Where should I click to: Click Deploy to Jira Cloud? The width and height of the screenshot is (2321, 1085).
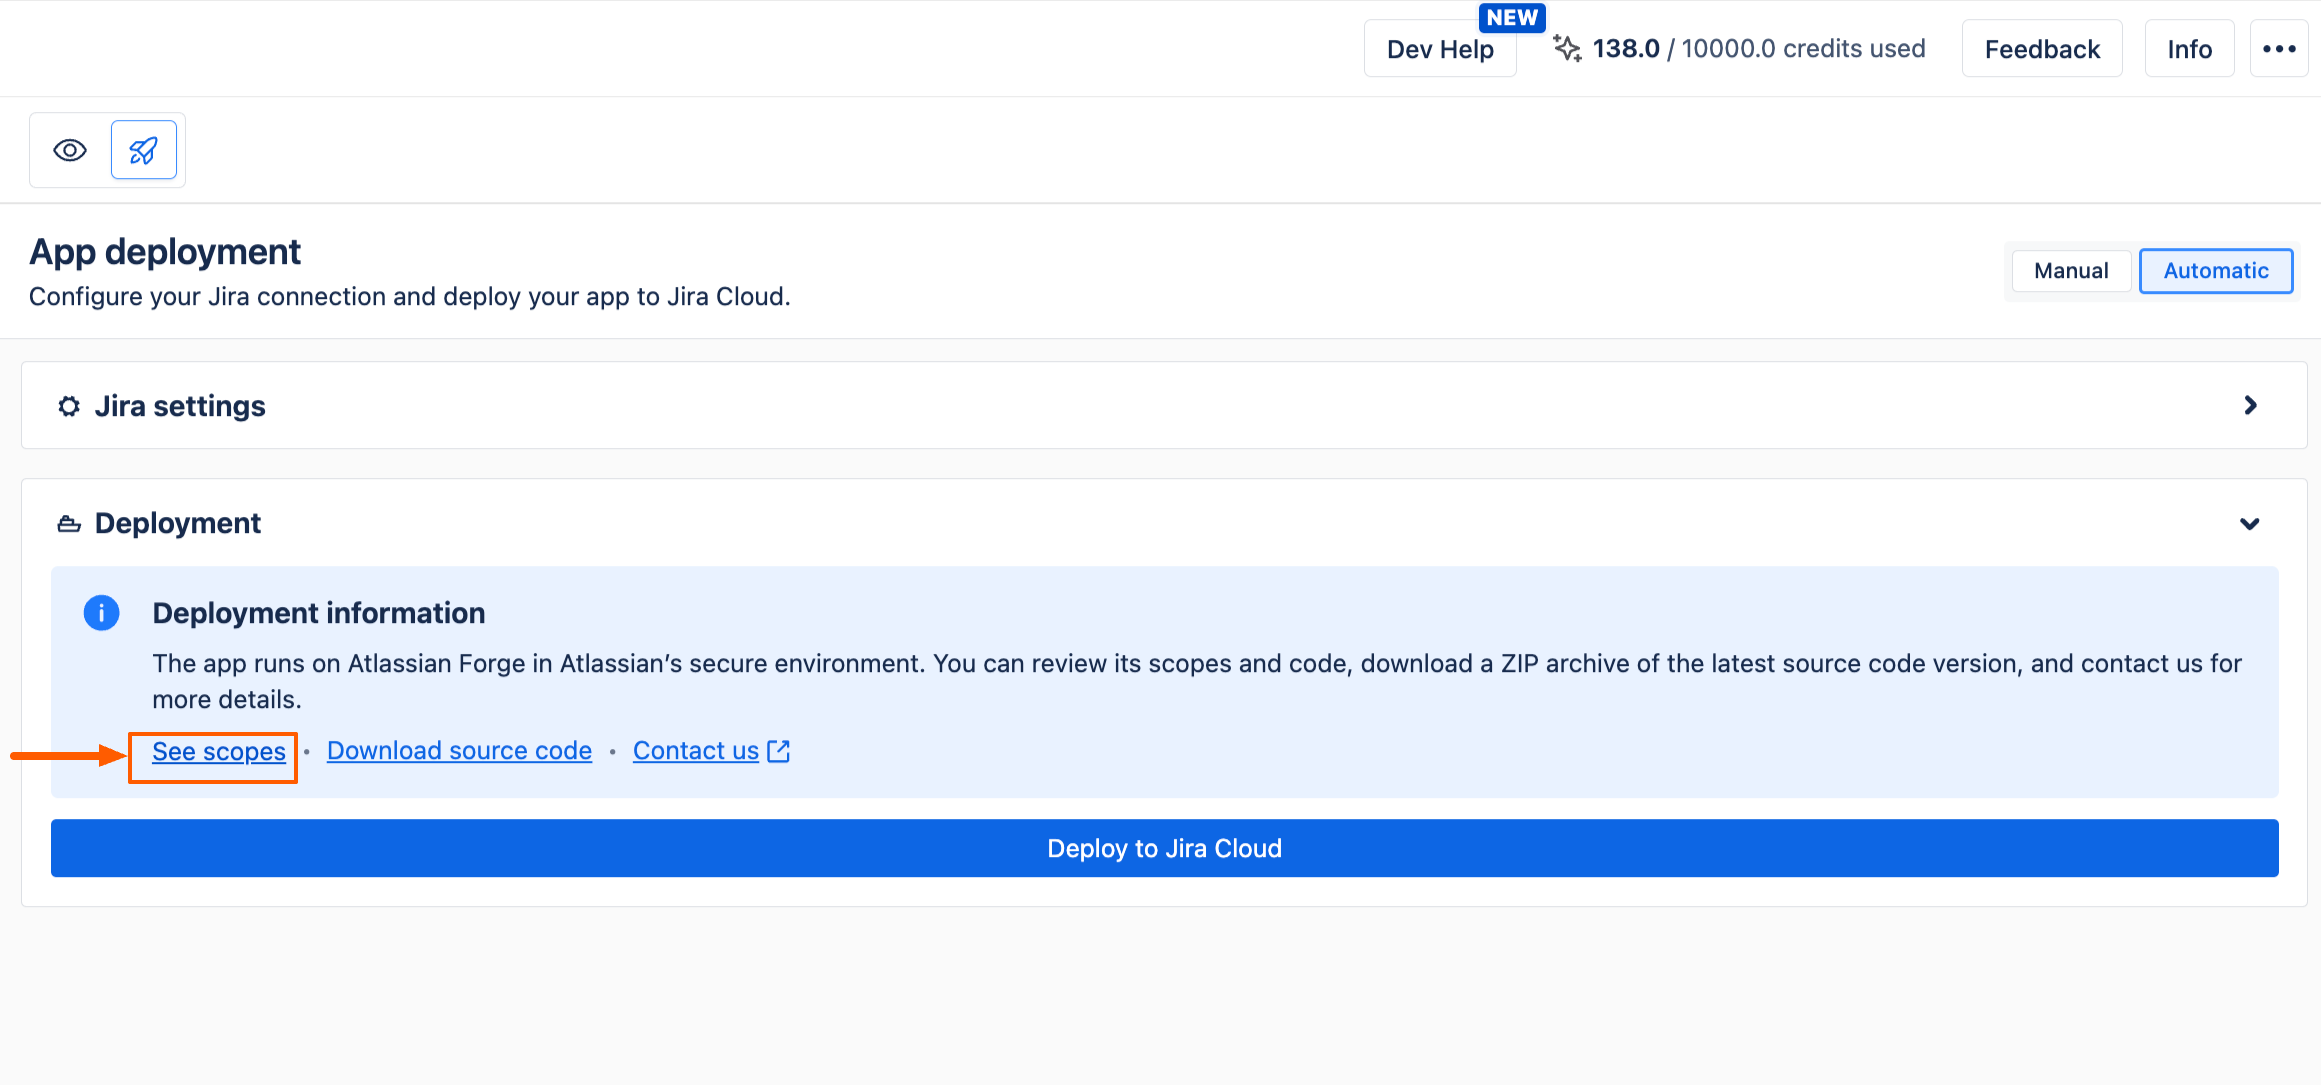pyautogui.click(x=1165, y=848)
